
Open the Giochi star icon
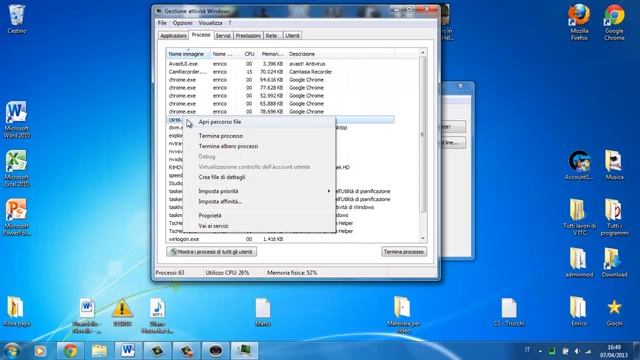[614, 312]
